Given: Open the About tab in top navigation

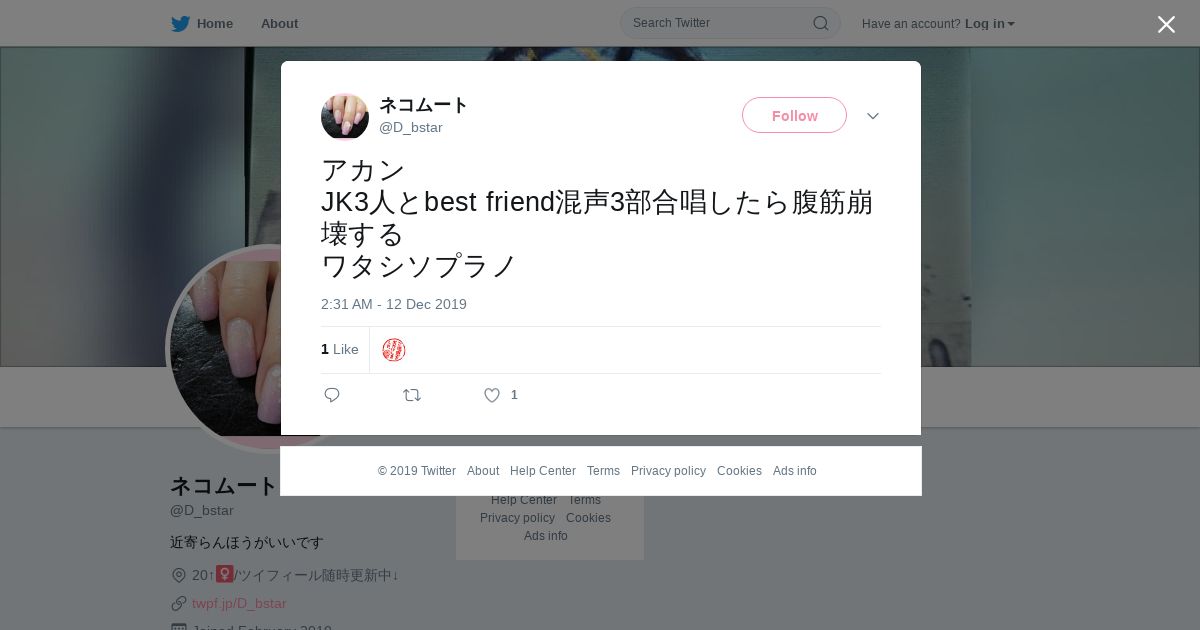Looking at the screenshot, I should tap(279, 24).
